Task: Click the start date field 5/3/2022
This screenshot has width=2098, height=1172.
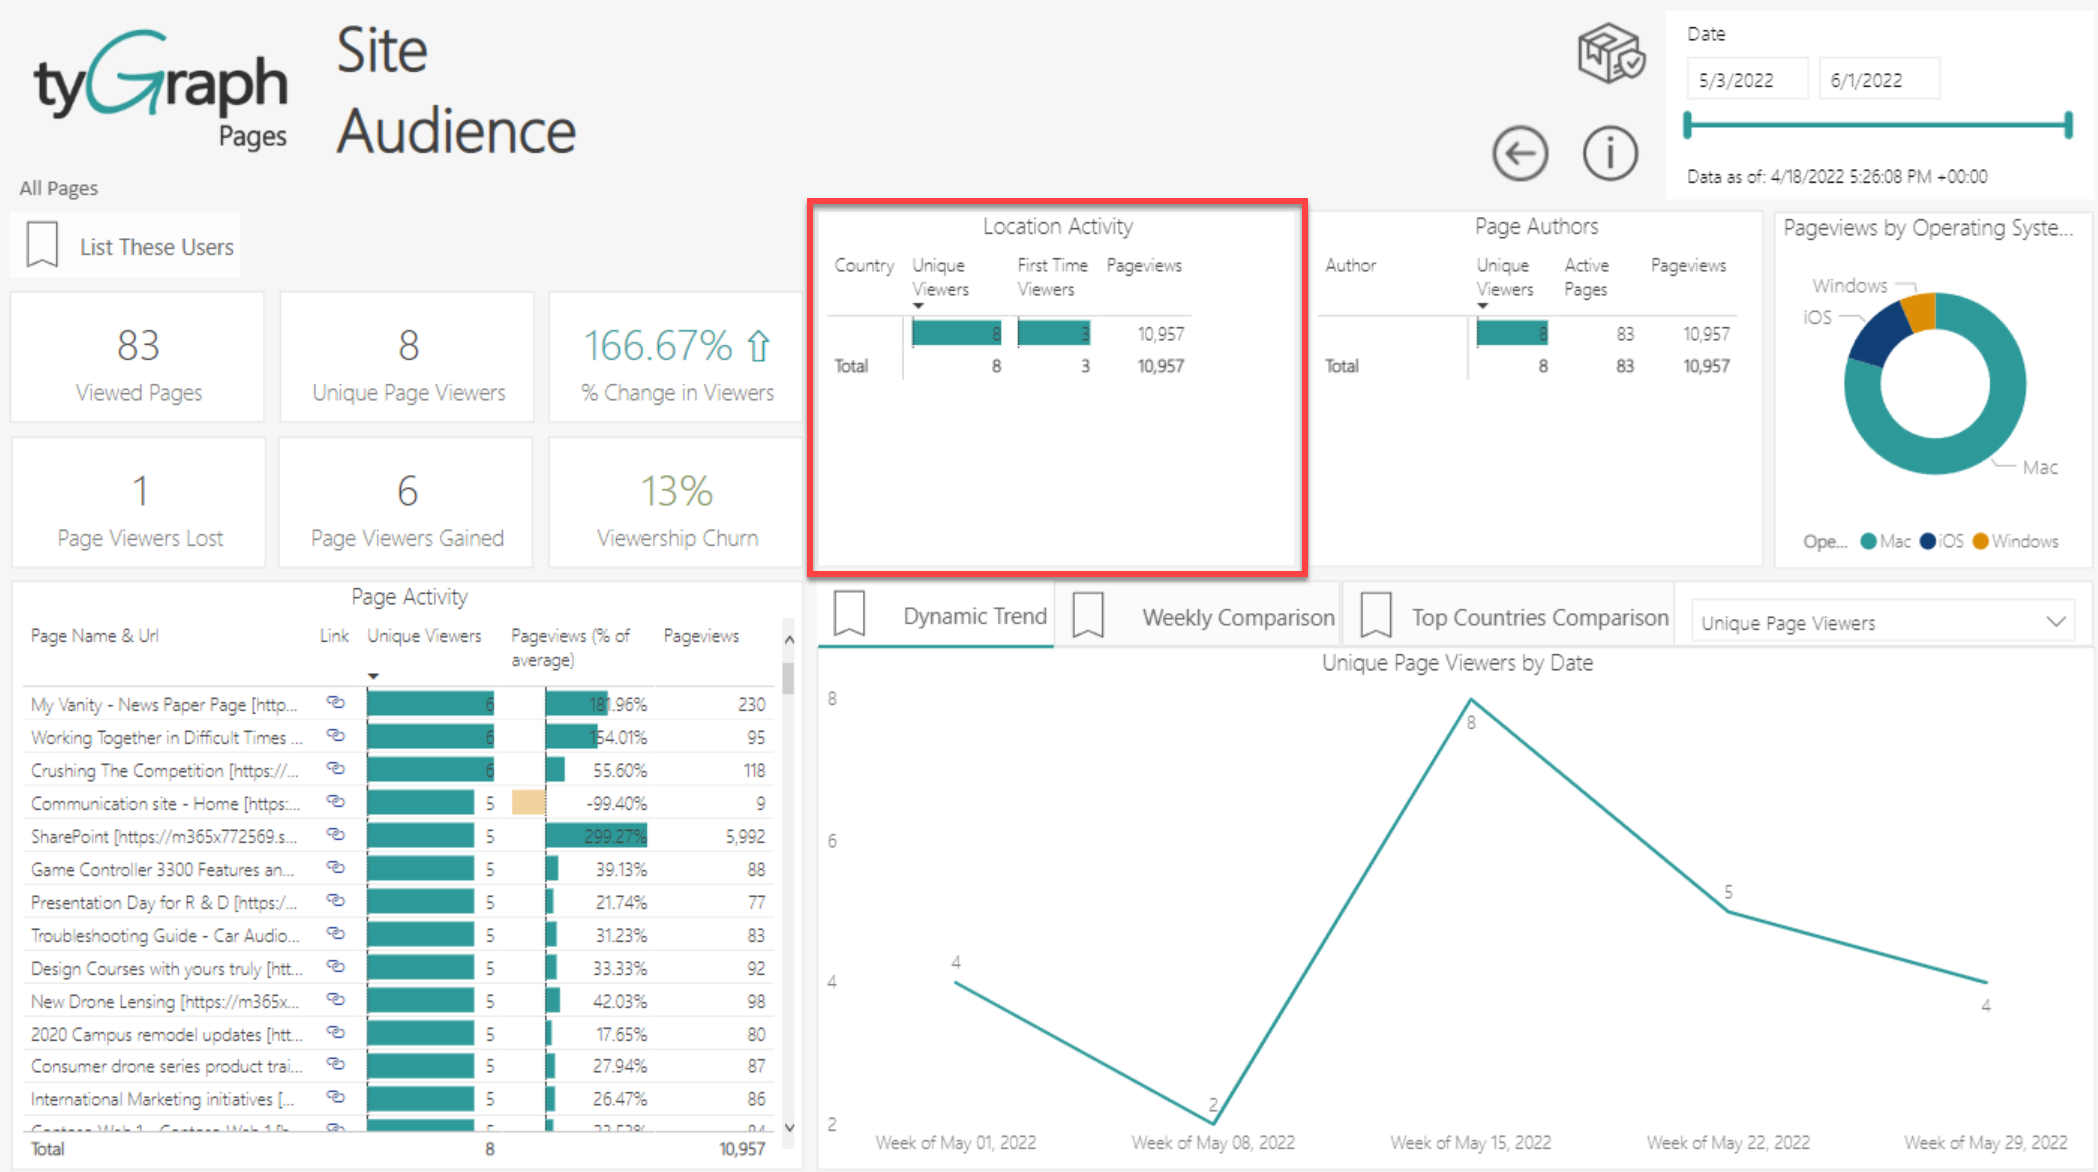Action: 1746,80
